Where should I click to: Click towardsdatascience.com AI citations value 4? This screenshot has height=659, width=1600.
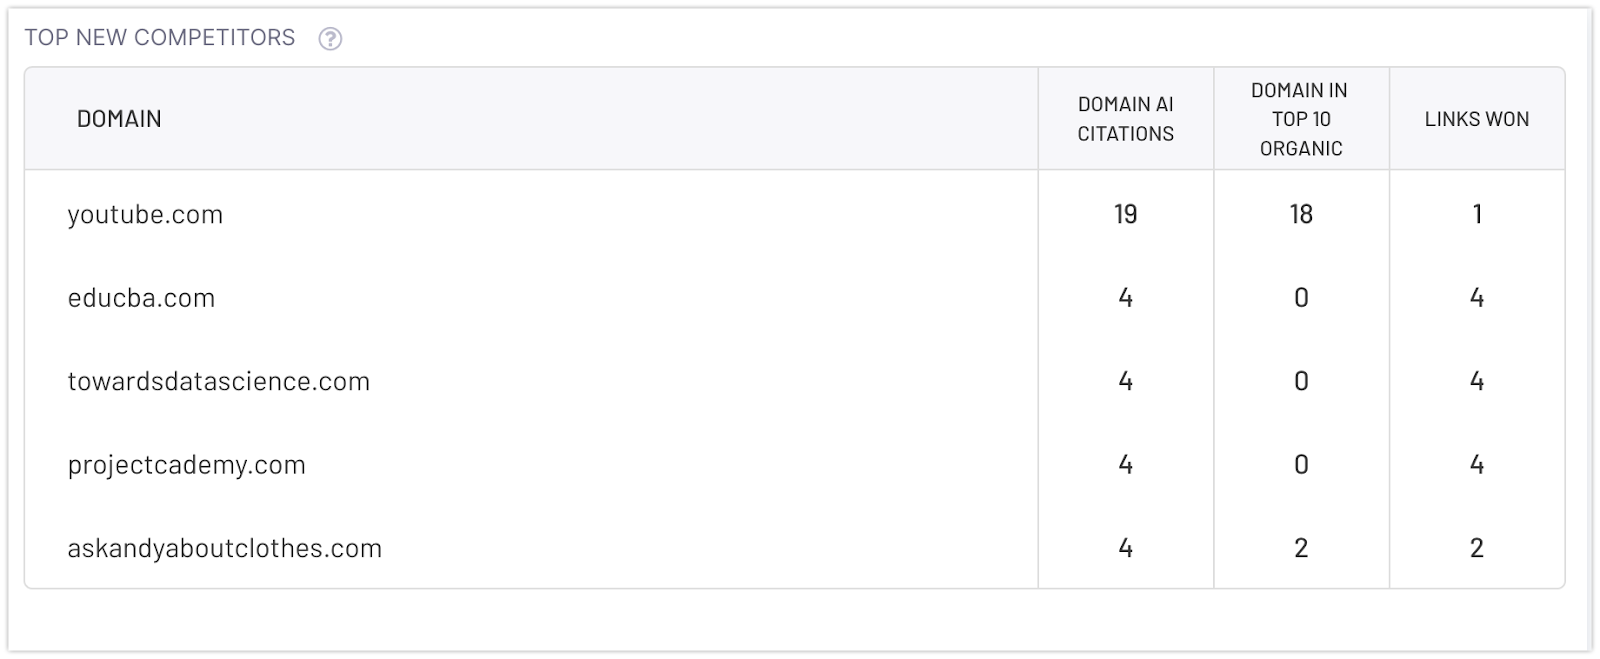click(1125, 381)
